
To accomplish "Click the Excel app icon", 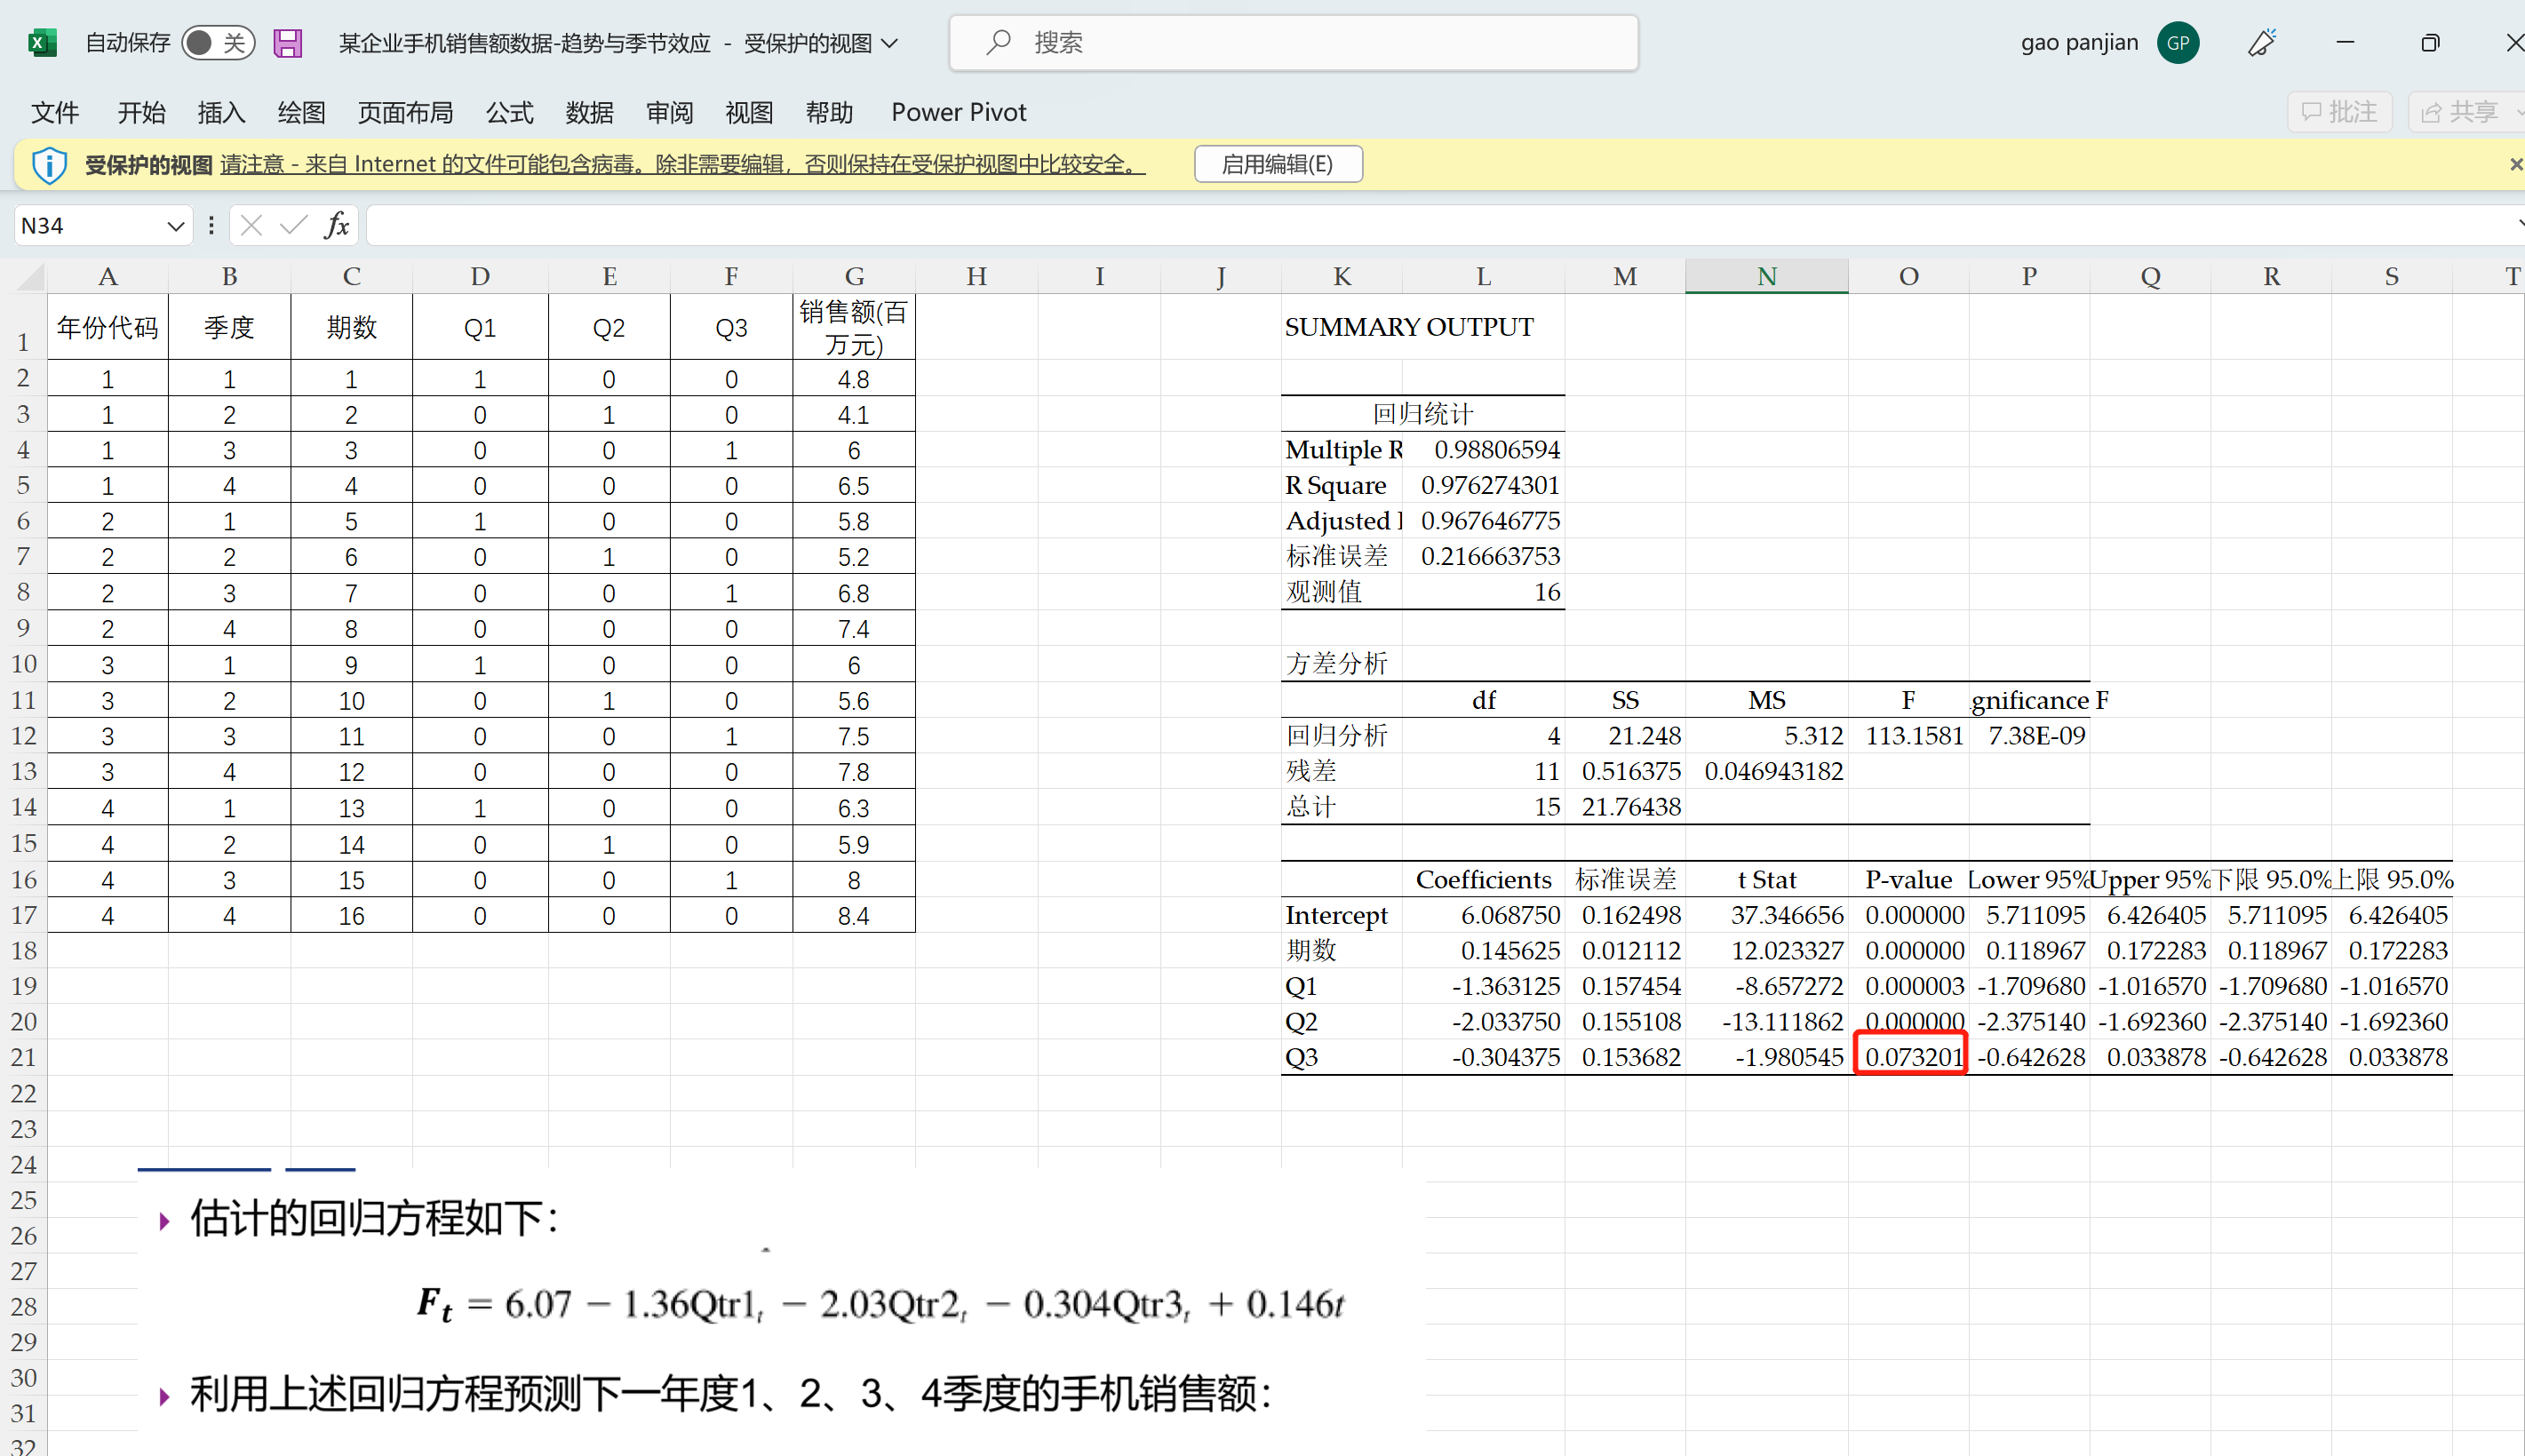I will coord(41,43).
